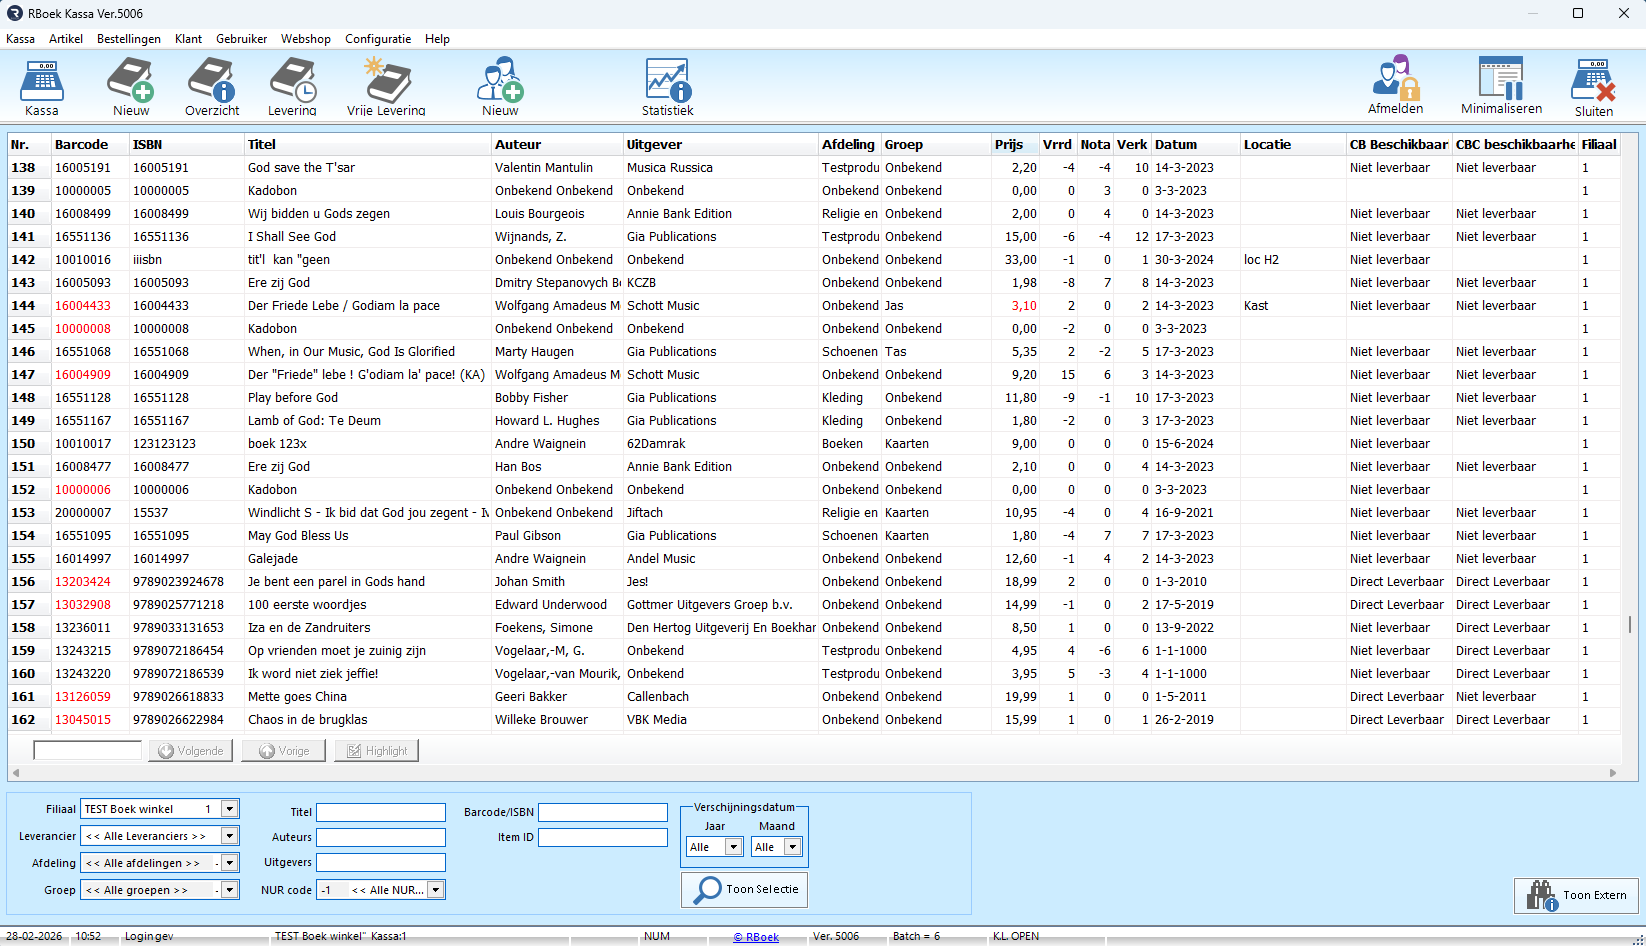Open the NUR code dropdown
The width and height of the screenshot is (1646, 946).
click(435, 889)
